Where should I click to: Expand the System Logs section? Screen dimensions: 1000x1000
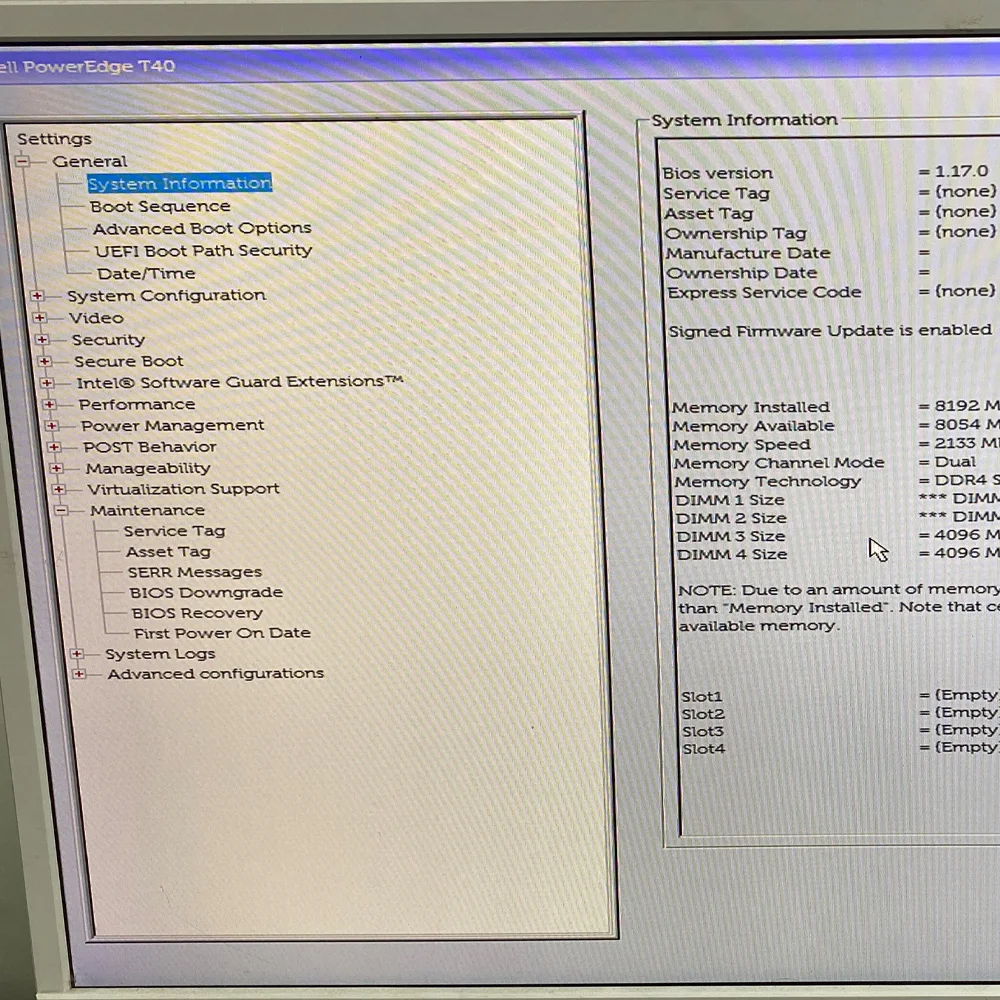tap(77, 654)
